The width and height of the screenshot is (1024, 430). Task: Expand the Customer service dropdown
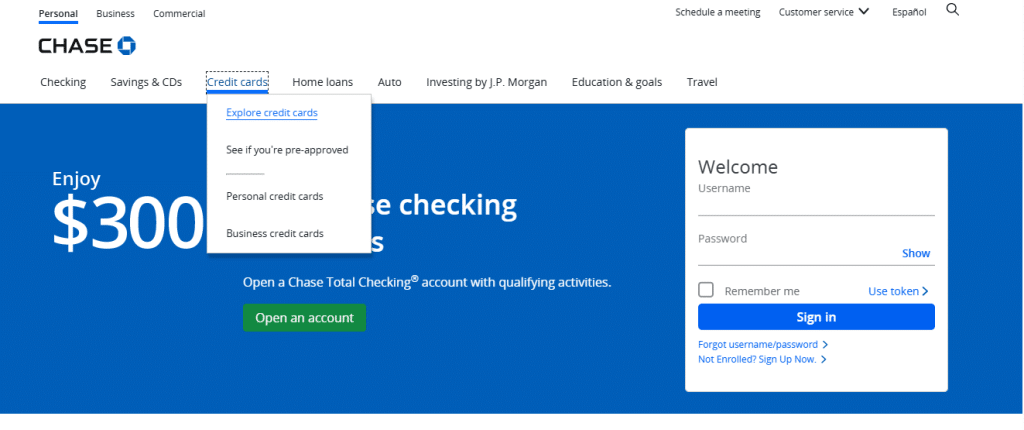click(824, 12)
